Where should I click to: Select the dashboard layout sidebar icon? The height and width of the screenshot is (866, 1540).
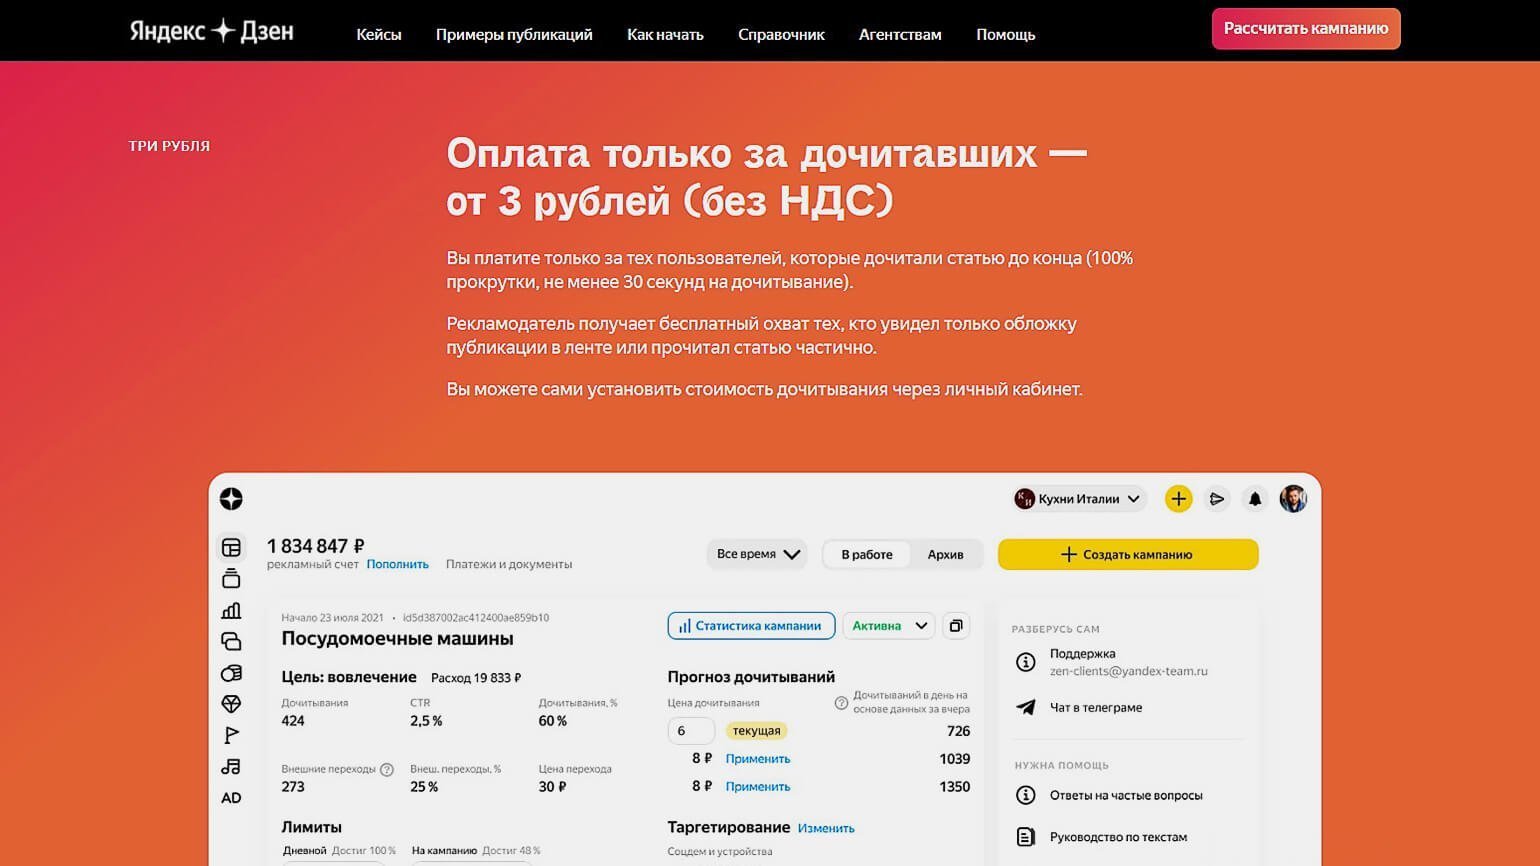[231, 547]
